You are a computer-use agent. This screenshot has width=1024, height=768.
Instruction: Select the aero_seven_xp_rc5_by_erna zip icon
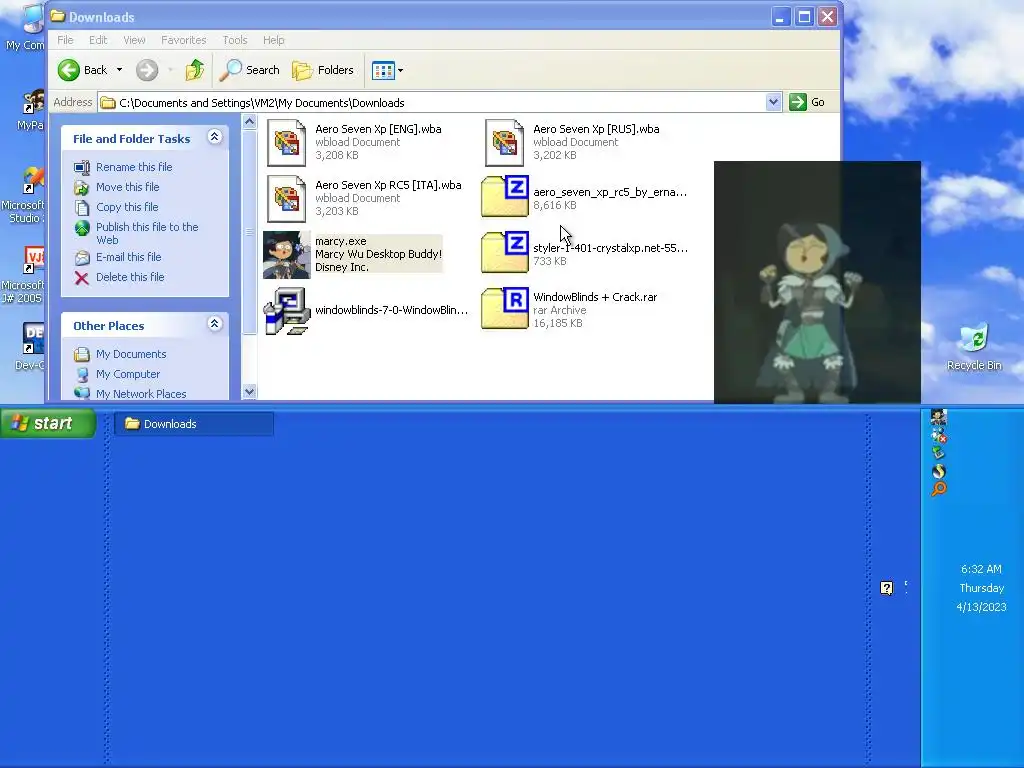(x=505, y=196)
